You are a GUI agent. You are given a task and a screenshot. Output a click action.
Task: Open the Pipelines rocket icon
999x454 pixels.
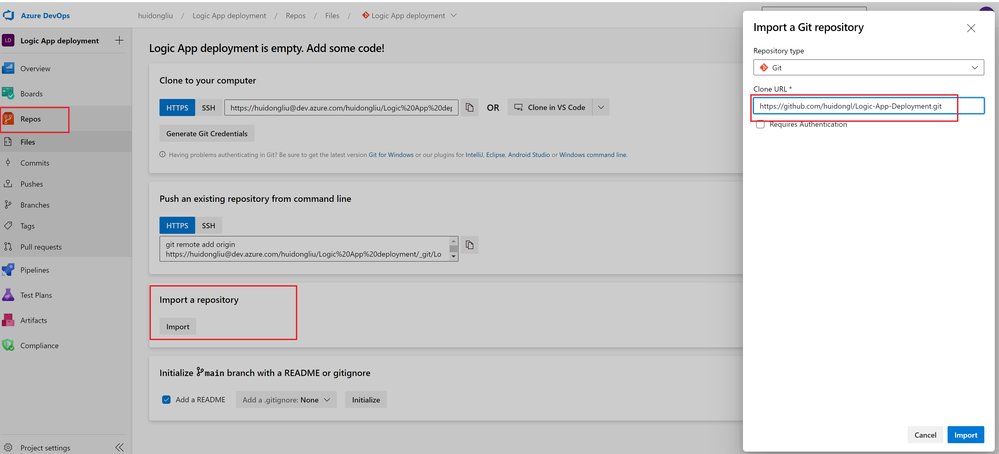(8, 270)
